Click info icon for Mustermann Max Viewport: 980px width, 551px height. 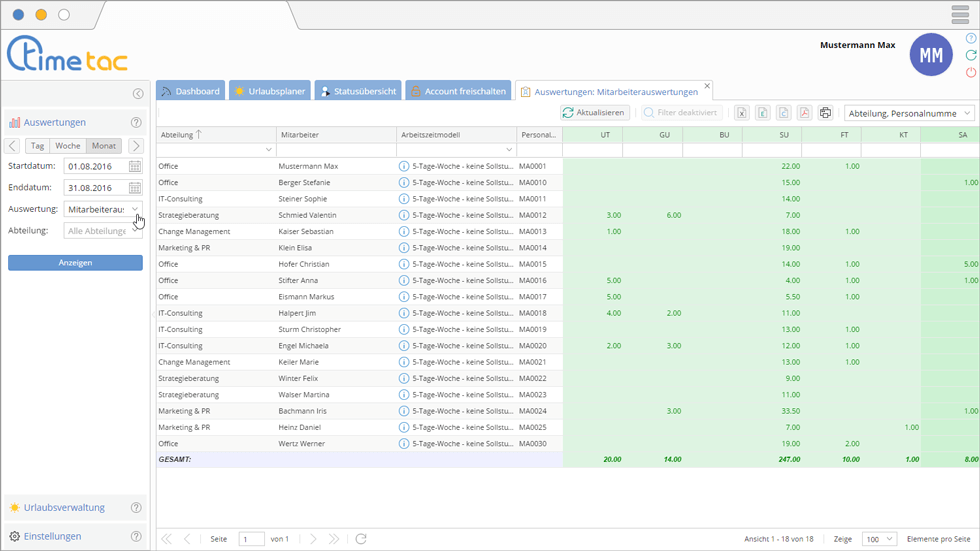pos(404,166)
